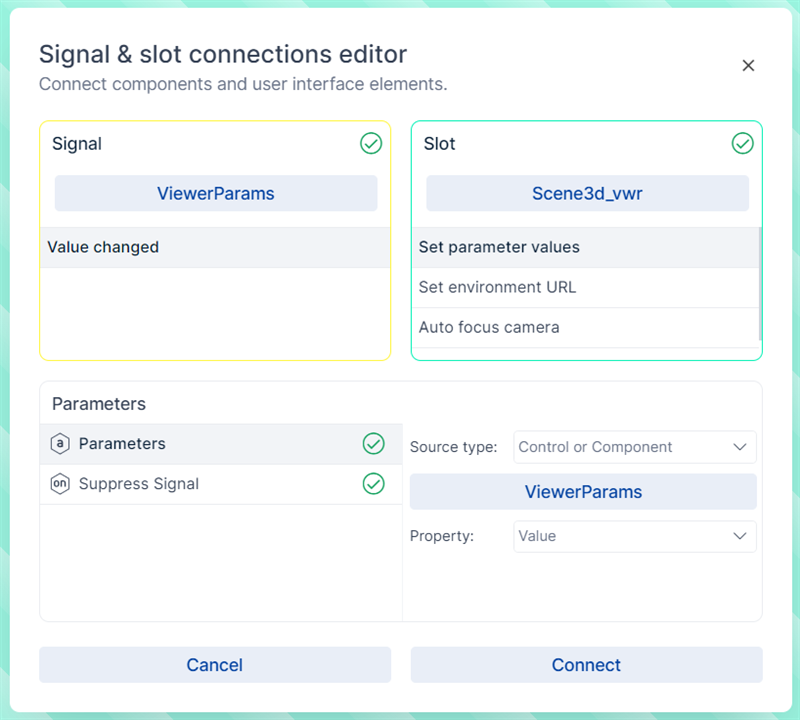Click the Source type dropdown chevron arrow
Viewport: 800px width, 720px height.
(740, 447)
